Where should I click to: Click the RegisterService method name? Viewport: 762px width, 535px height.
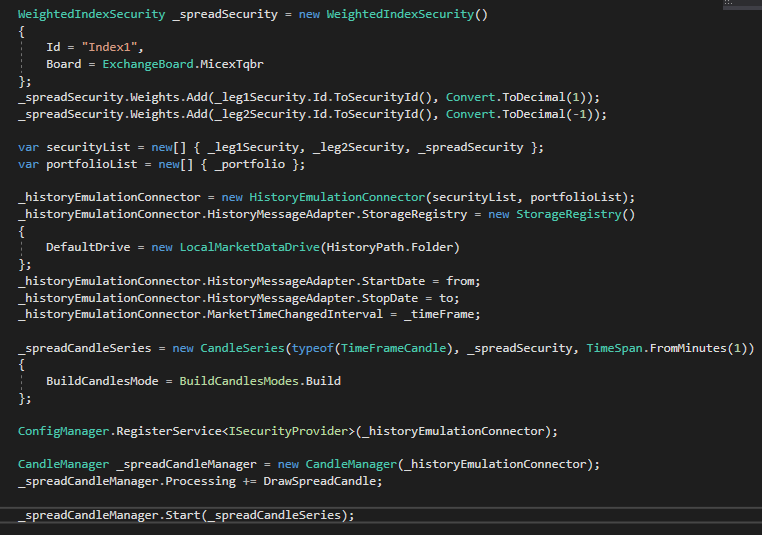click(x=169, y=431)
